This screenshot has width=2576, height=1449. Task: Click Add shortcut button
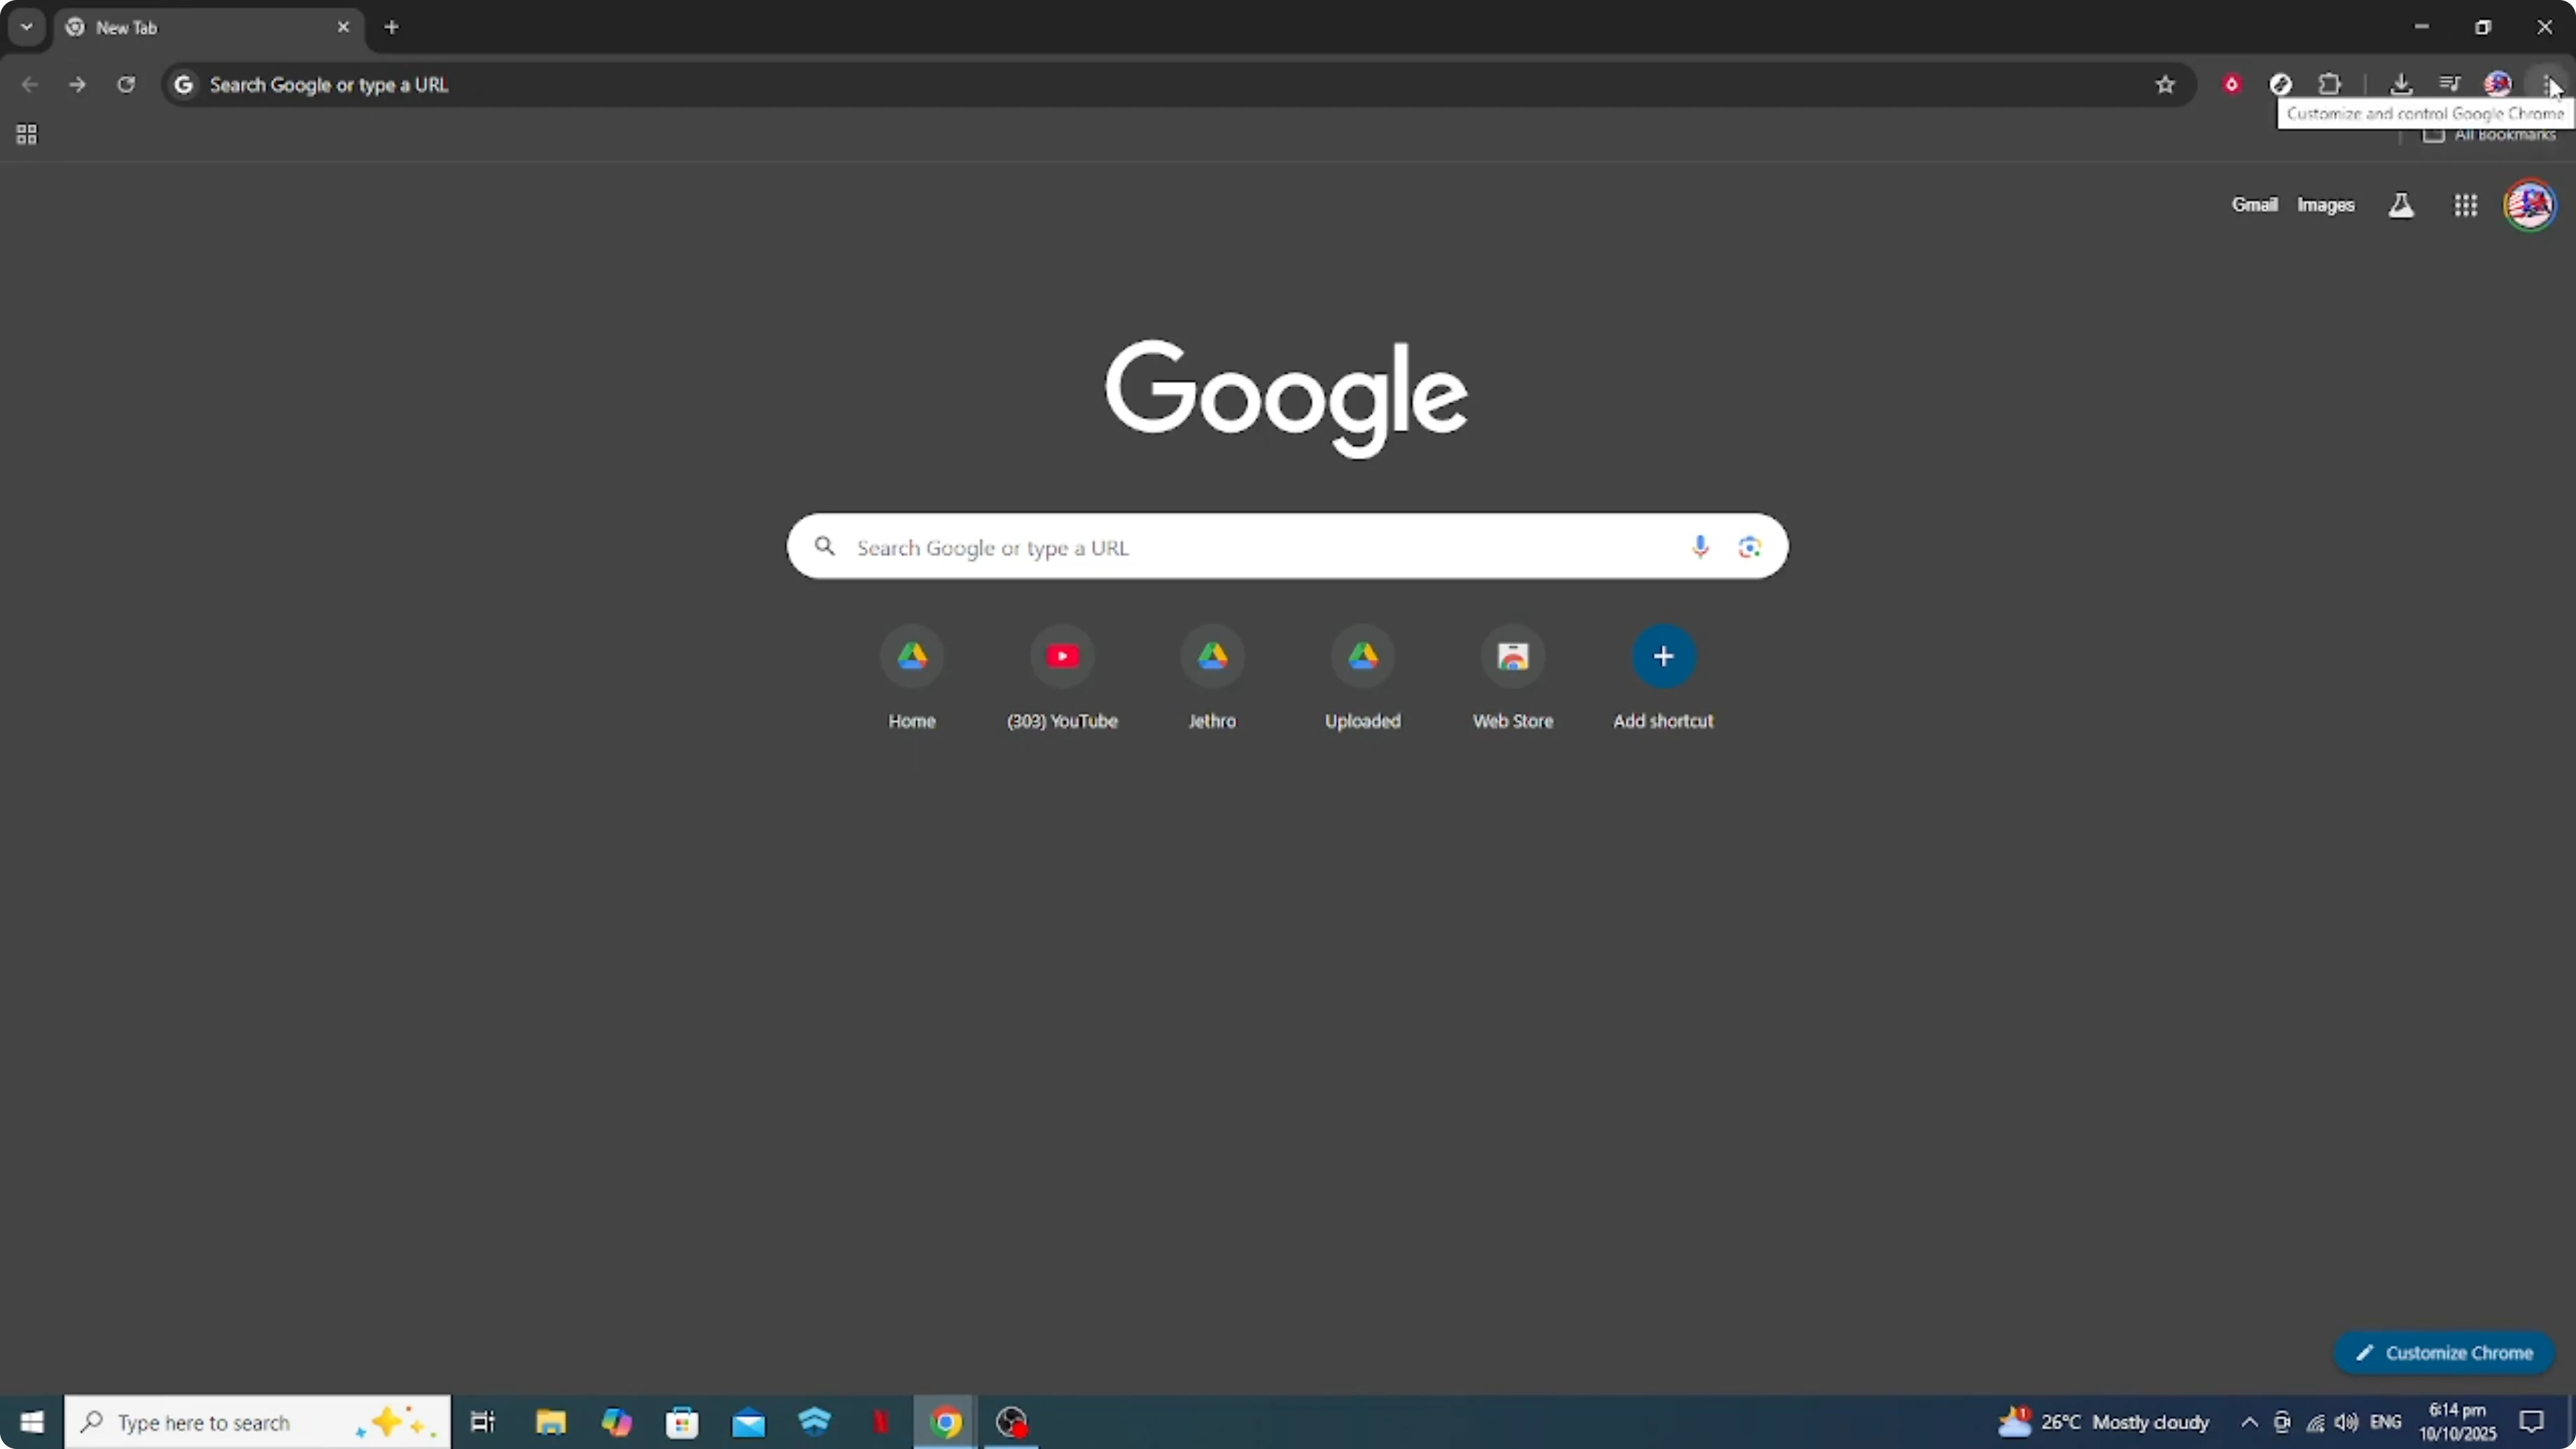coord(1663,678)
